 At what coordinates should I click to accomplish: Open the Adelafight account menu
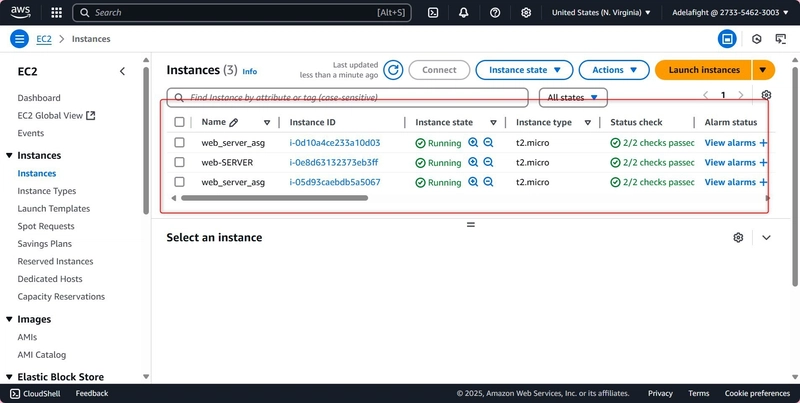[730, 13]
